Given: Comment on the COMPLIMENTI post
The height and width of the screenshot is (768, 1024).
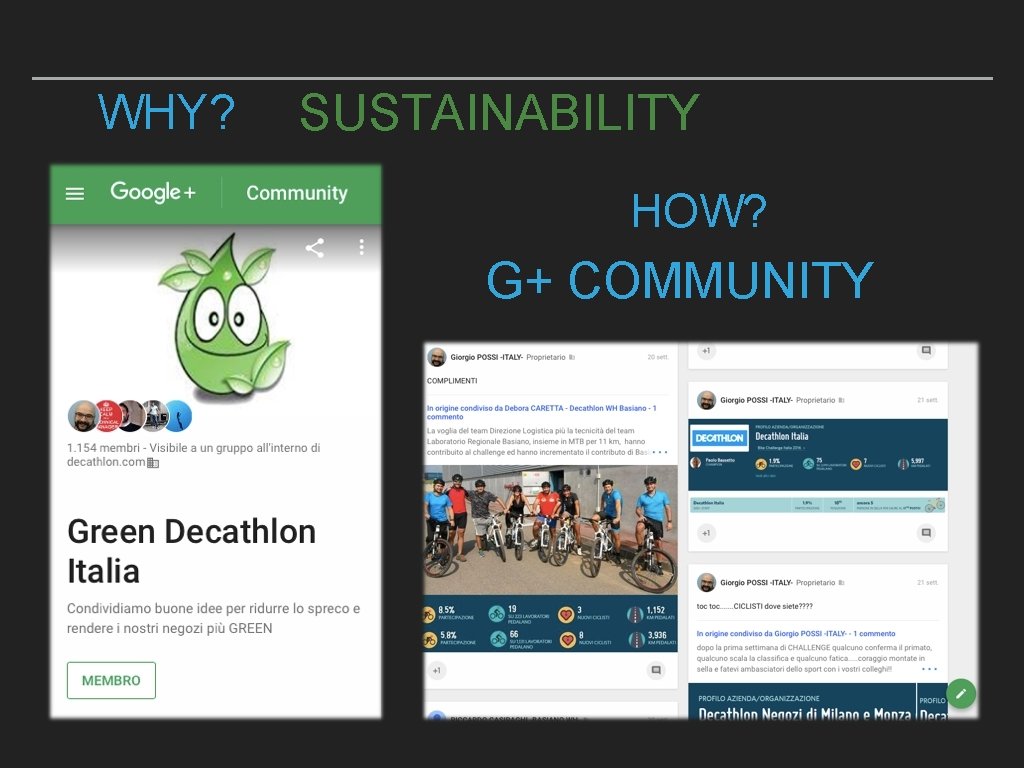Looking at the screenshot, I should [x=656, y=670].
